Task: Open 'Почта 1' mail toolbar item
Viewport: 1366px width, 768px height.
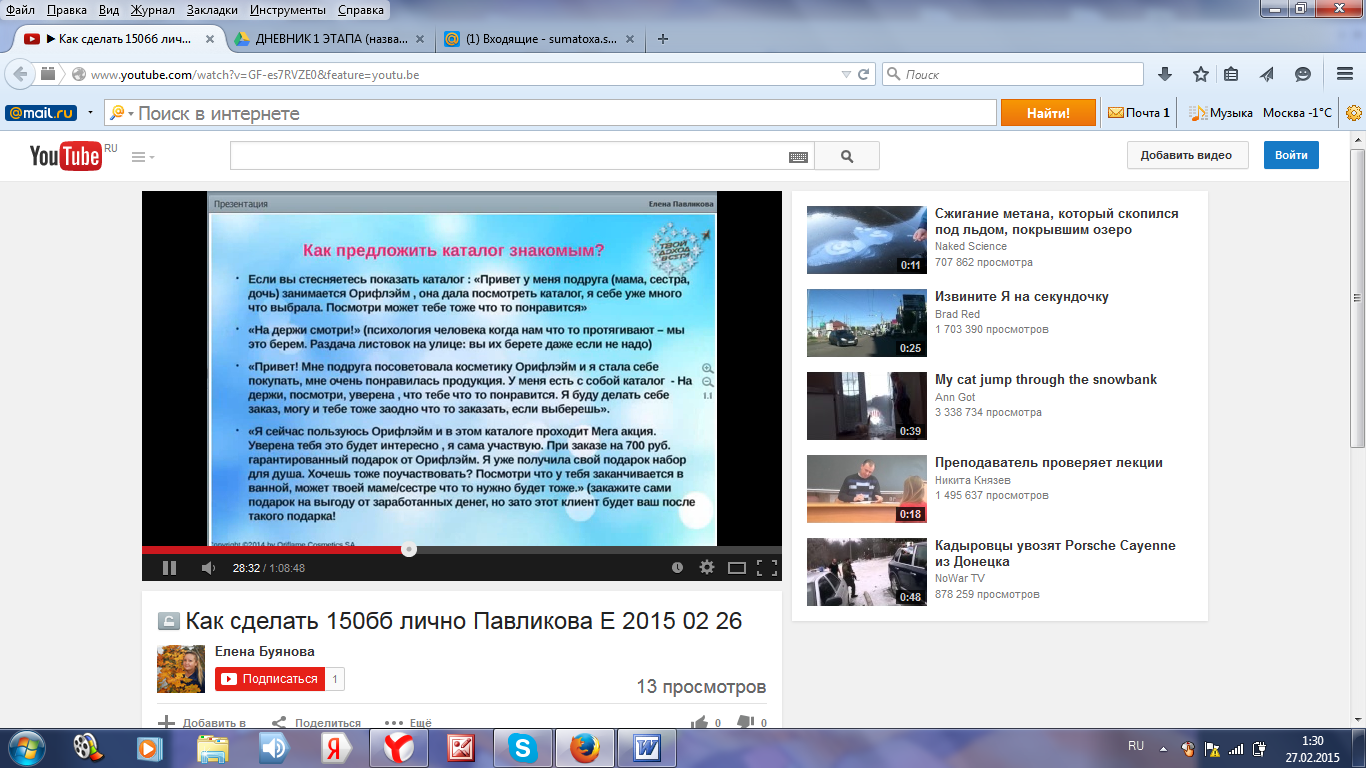Action: click(1139, 113)
